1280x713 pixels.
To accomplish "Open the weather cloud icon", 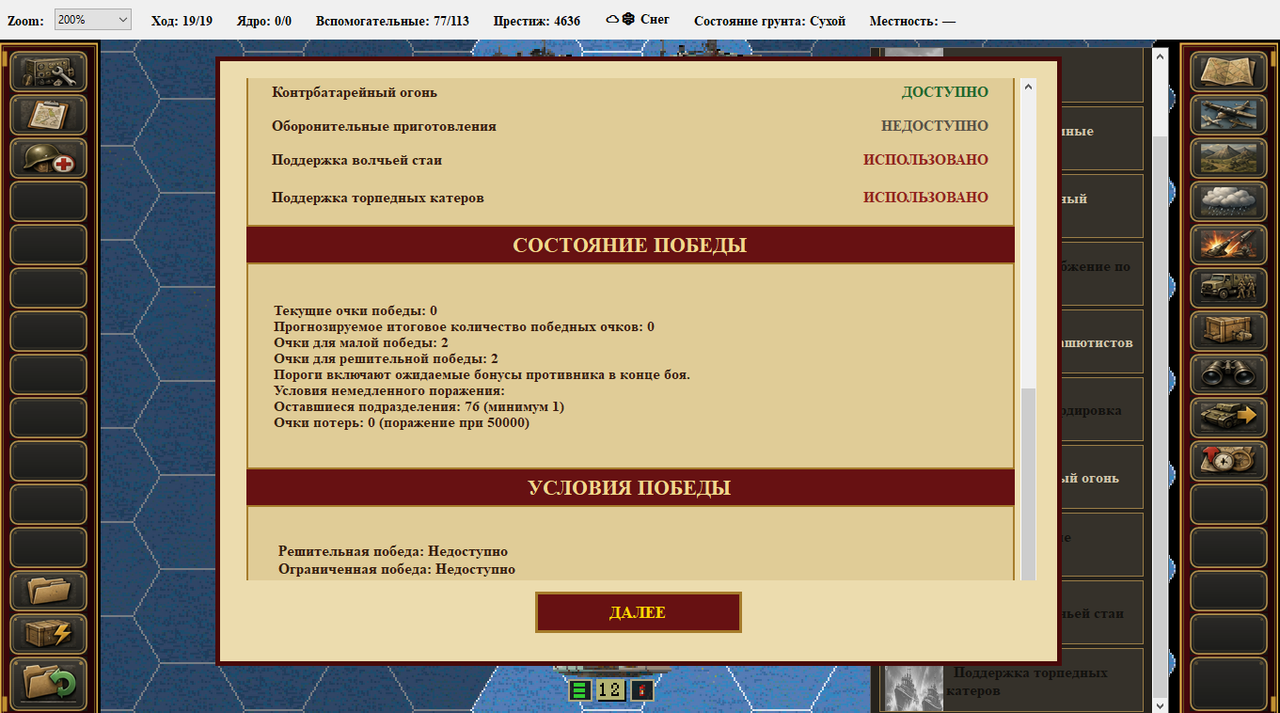I will (1230, 201).
